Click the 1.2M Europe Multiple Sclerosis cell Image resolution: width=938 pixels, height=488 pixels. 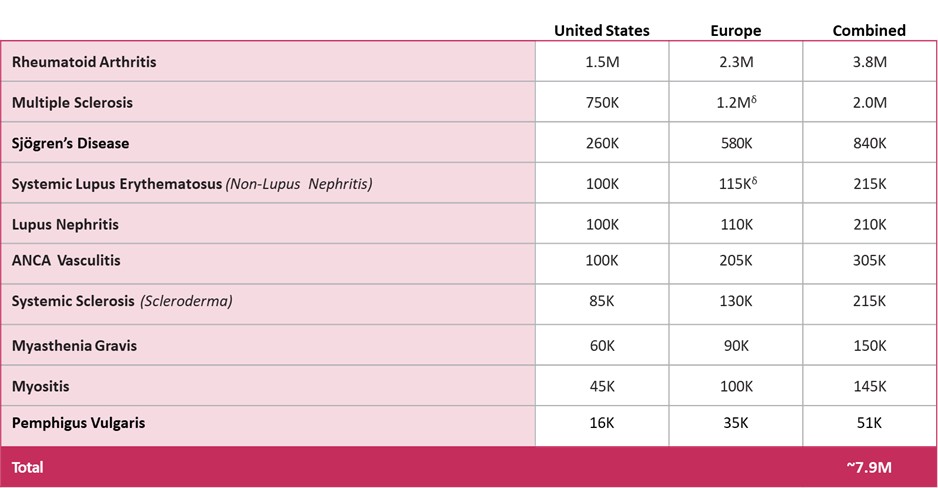tap(735, 103)
